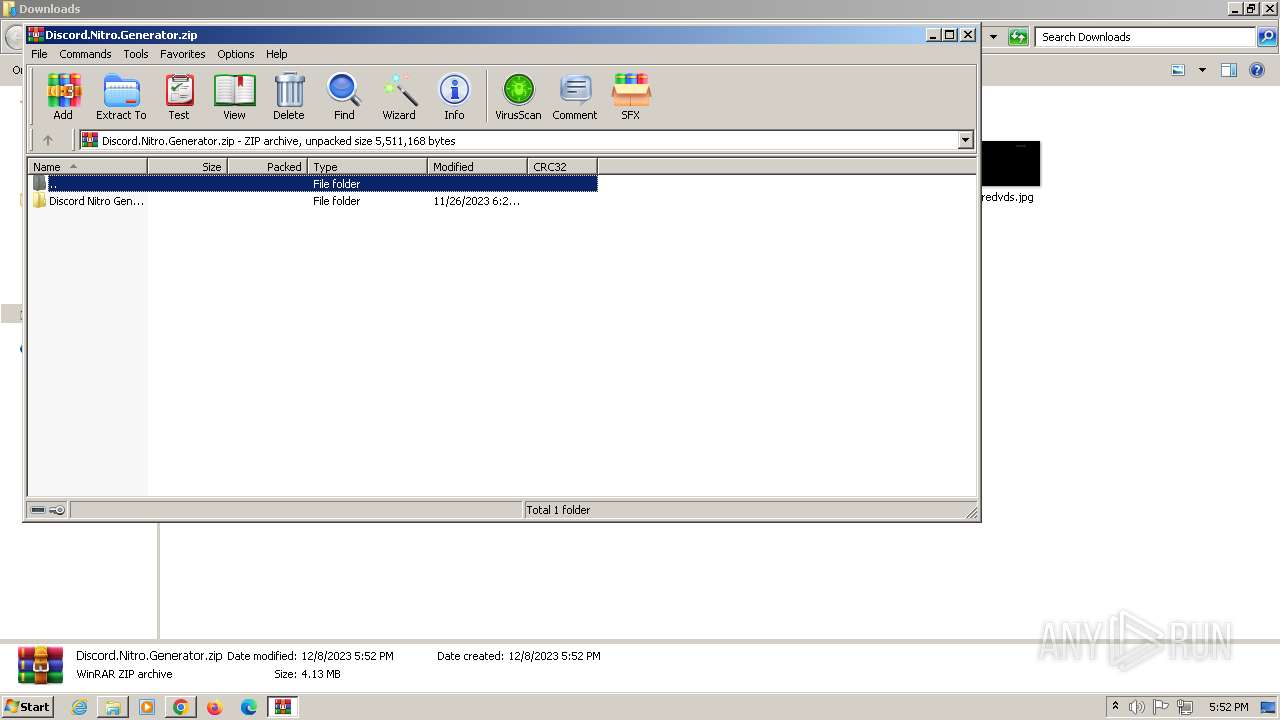Toggle Explorer preview pane icon
The height and width of the screenshot is (720, 1280).
pyautogui.click(x=1229, y=70)
